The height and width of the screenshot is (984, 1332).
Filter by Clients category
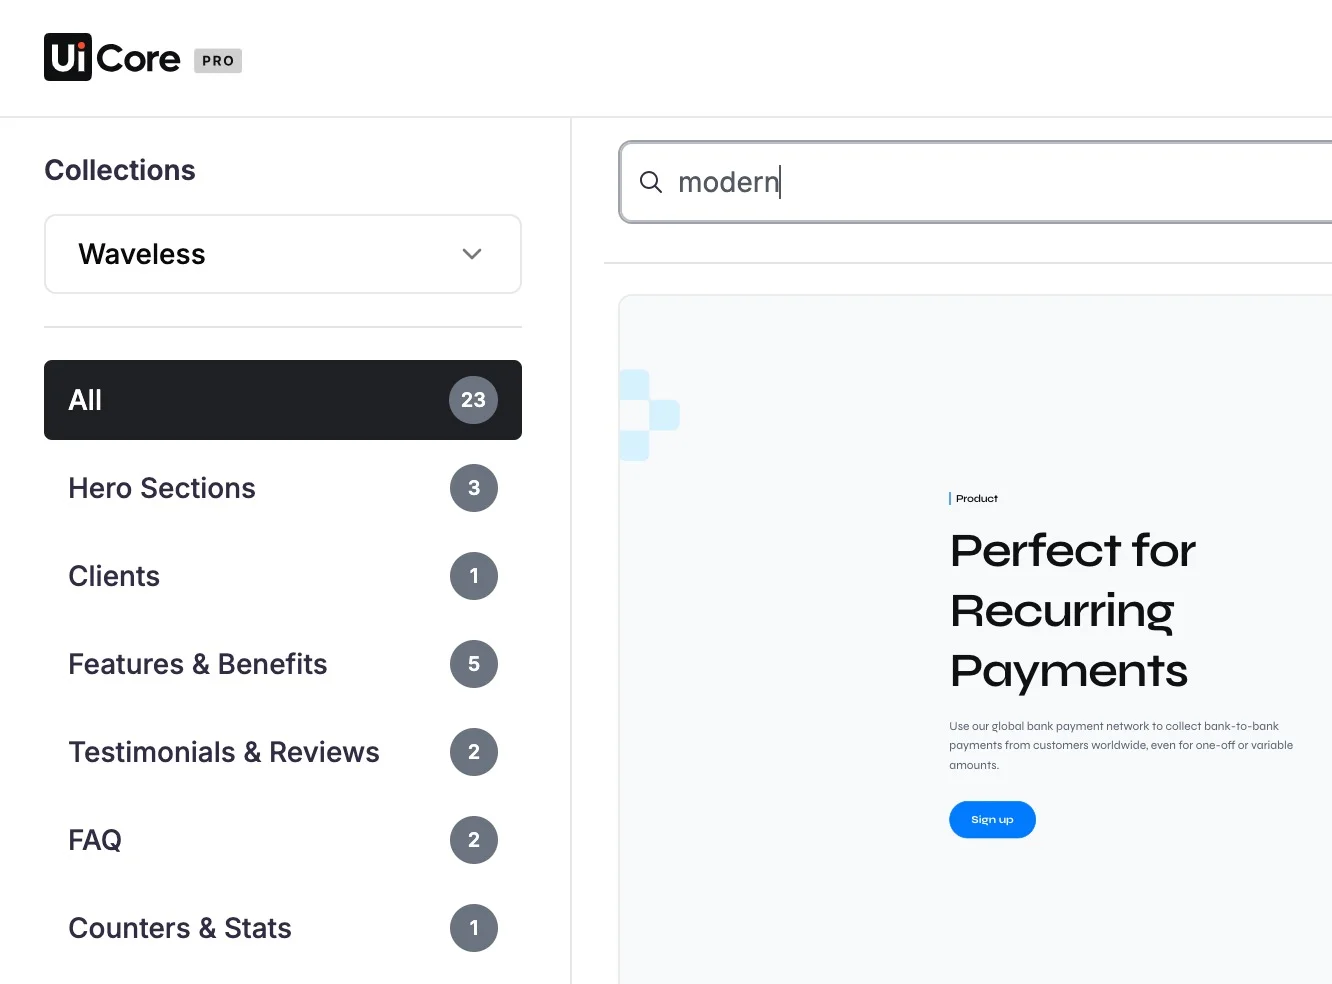[x=283, y=576]
